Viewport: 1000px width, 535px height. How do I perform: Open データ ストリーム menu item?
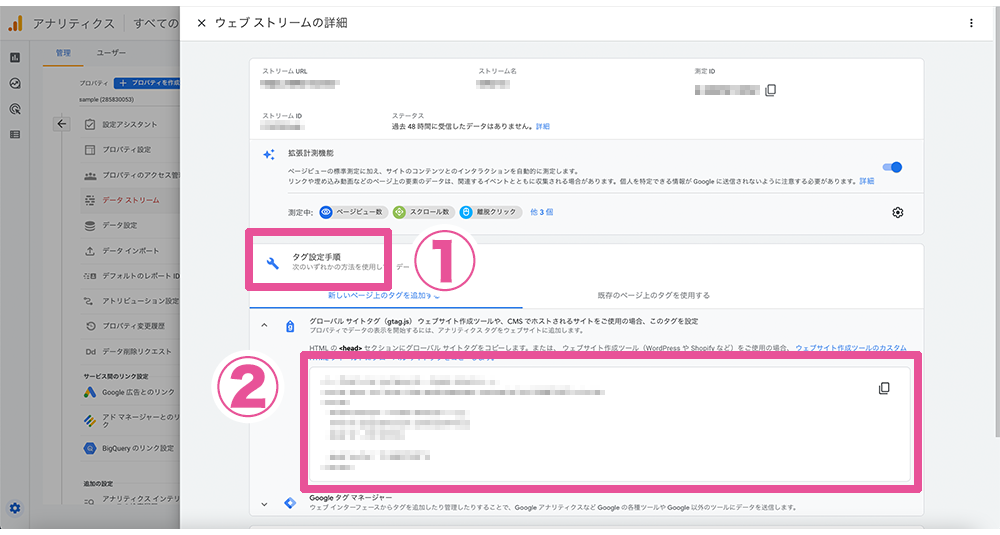[131, 200]
